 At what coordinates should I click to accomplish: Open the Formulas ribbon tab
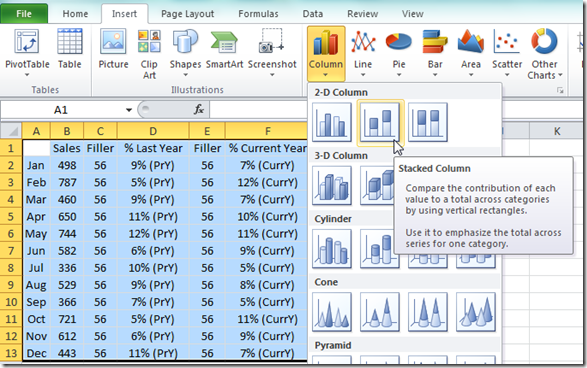[x=258, y=14]
